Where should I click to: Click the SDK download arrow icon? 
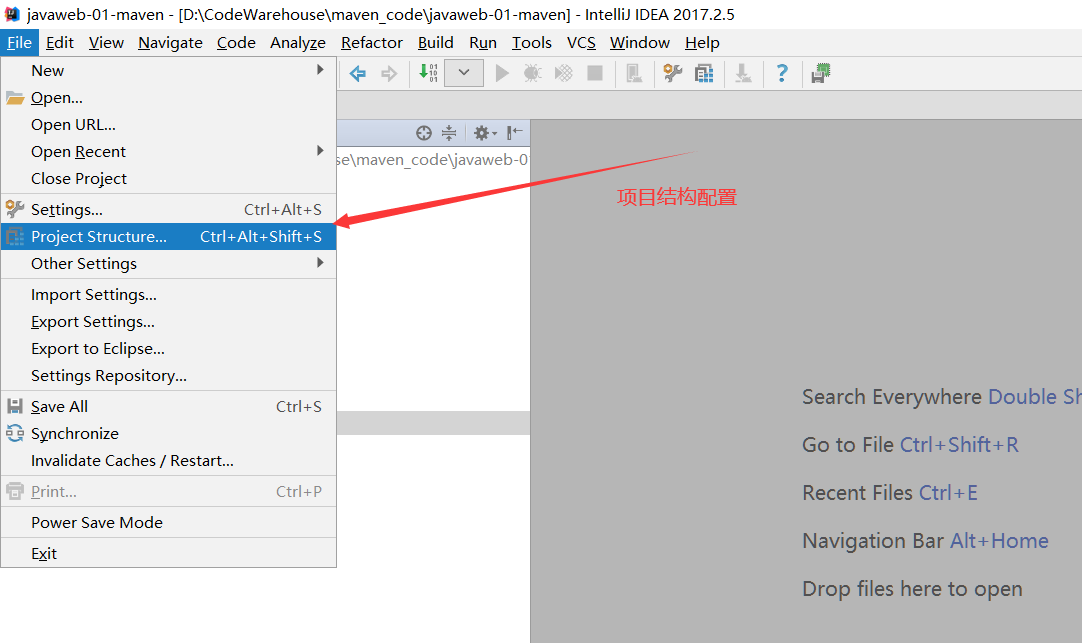pyautogui.click(x=743, y=73)
